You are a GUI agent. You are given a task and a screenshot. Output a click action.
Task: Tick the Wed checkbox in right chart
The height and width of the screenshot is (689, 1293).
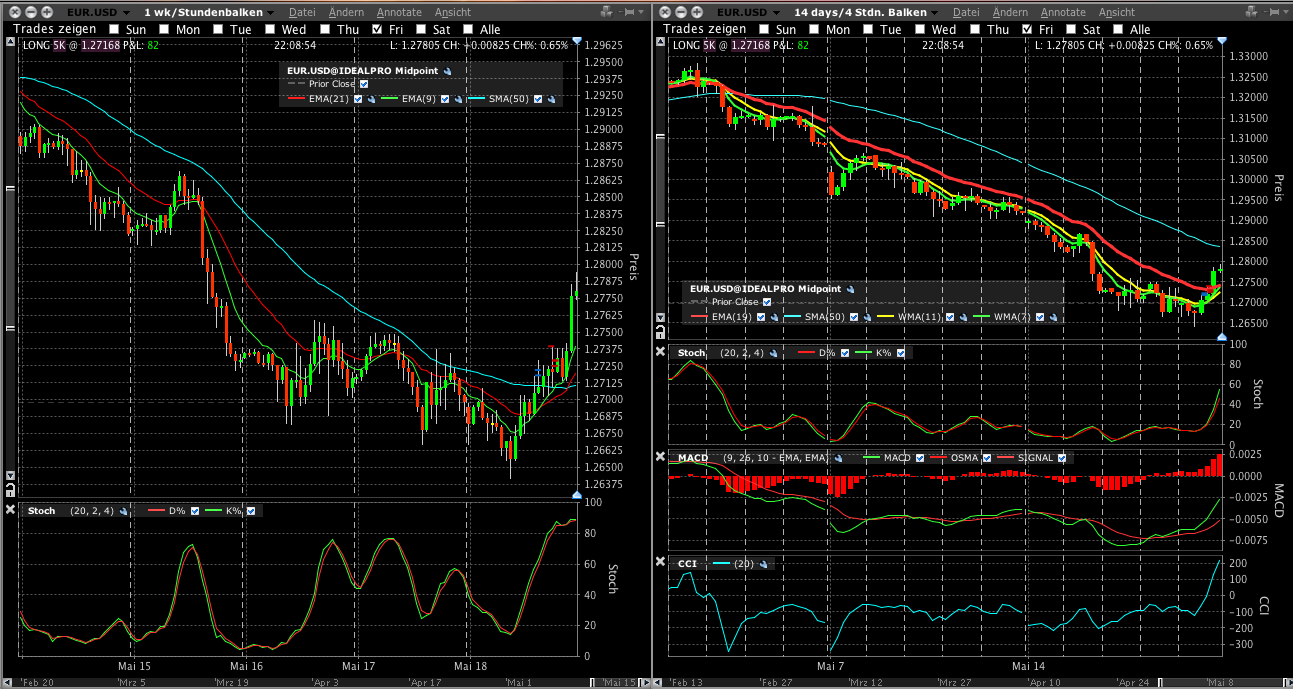coord(920,30)
